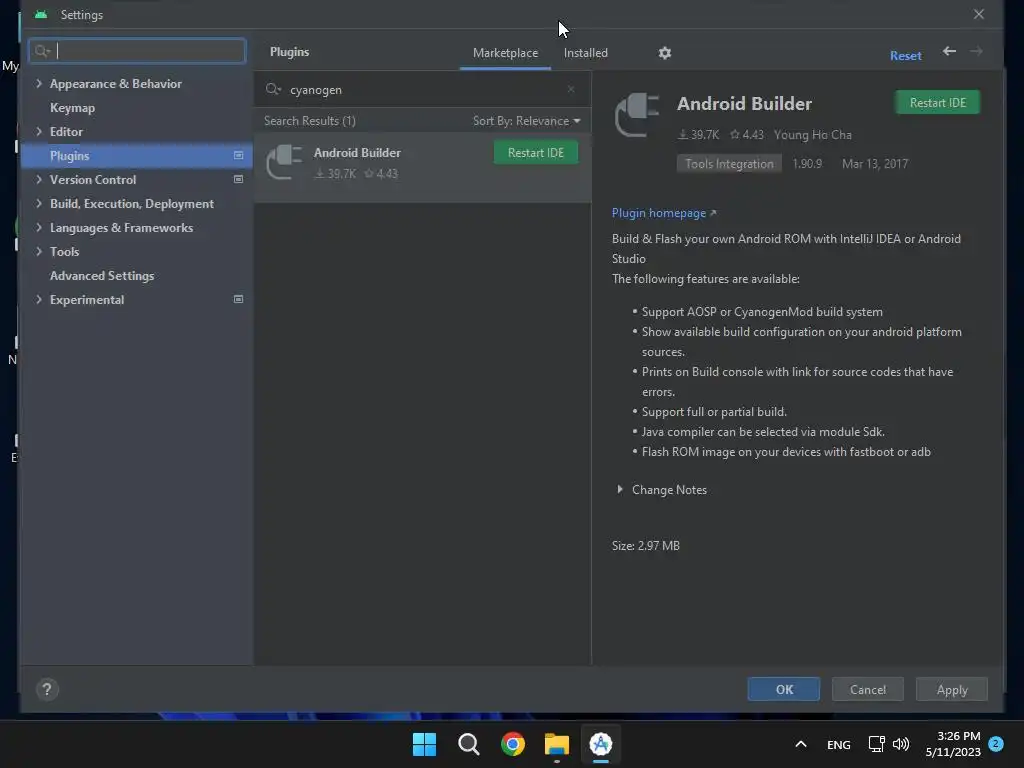Click Restart IDE in plugin details pane

click(937, 103)
